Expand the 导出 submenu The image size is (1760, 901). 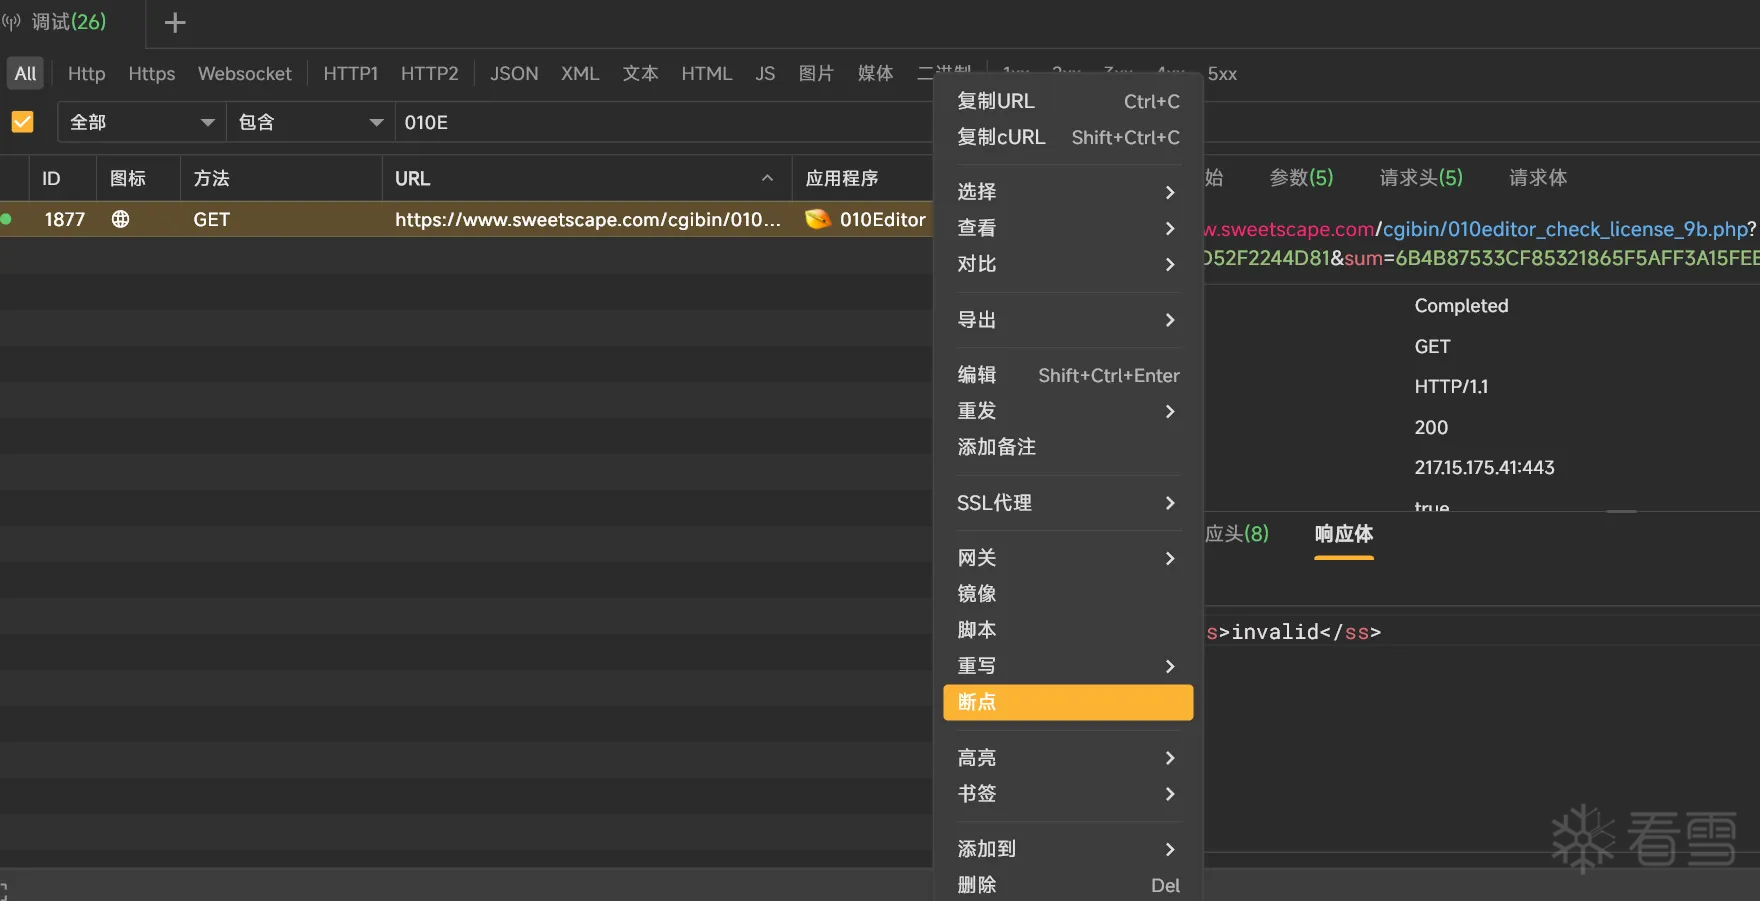coord(1067,320)
